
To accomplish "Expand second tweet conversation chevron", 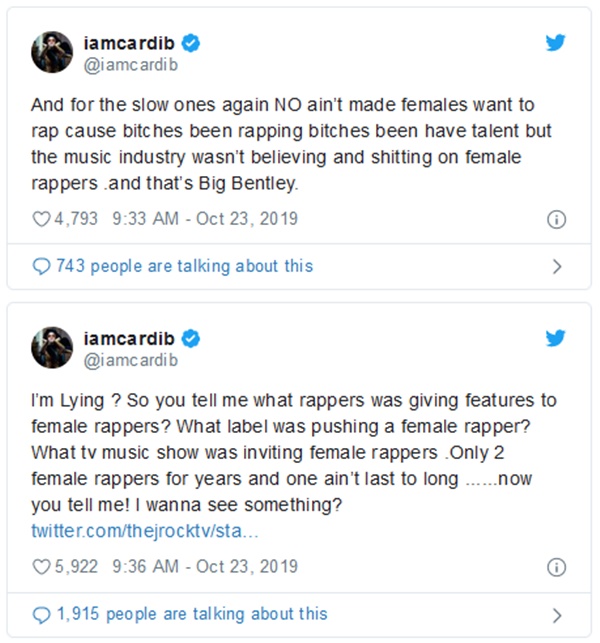I will pos(557,615).
